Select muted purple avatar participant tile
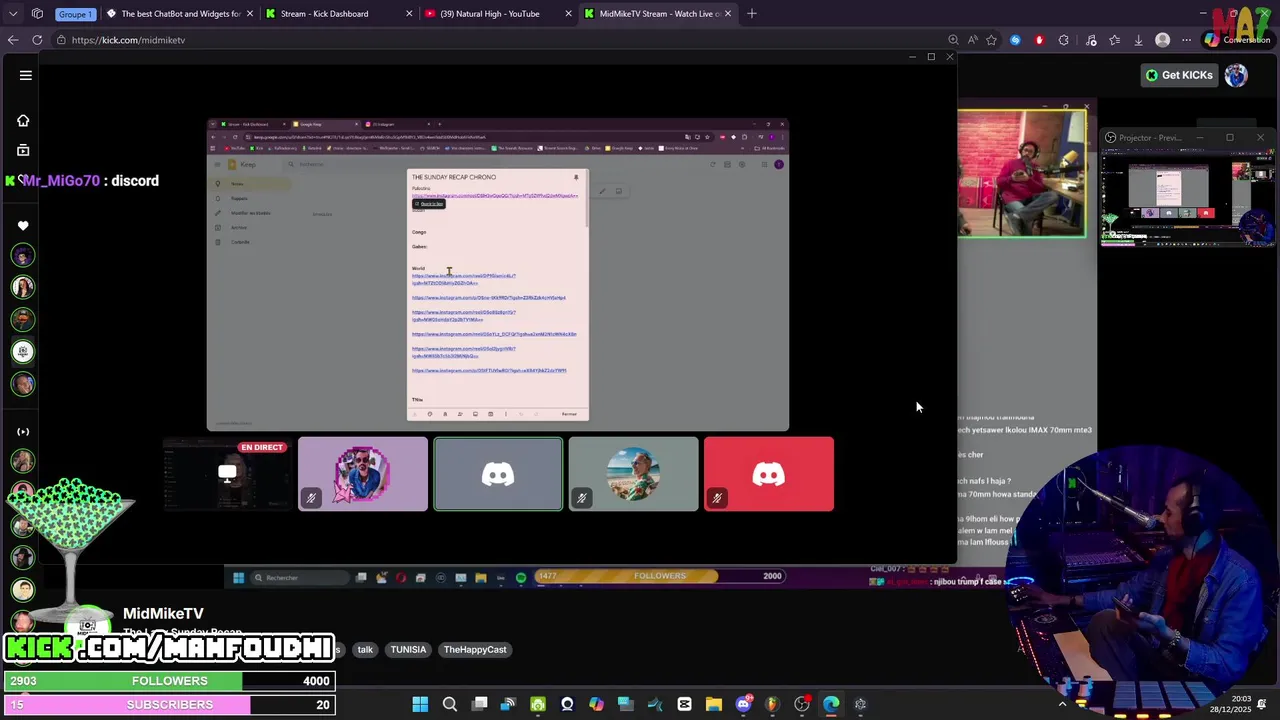The image size is (1280, 720). click(363, 474)
